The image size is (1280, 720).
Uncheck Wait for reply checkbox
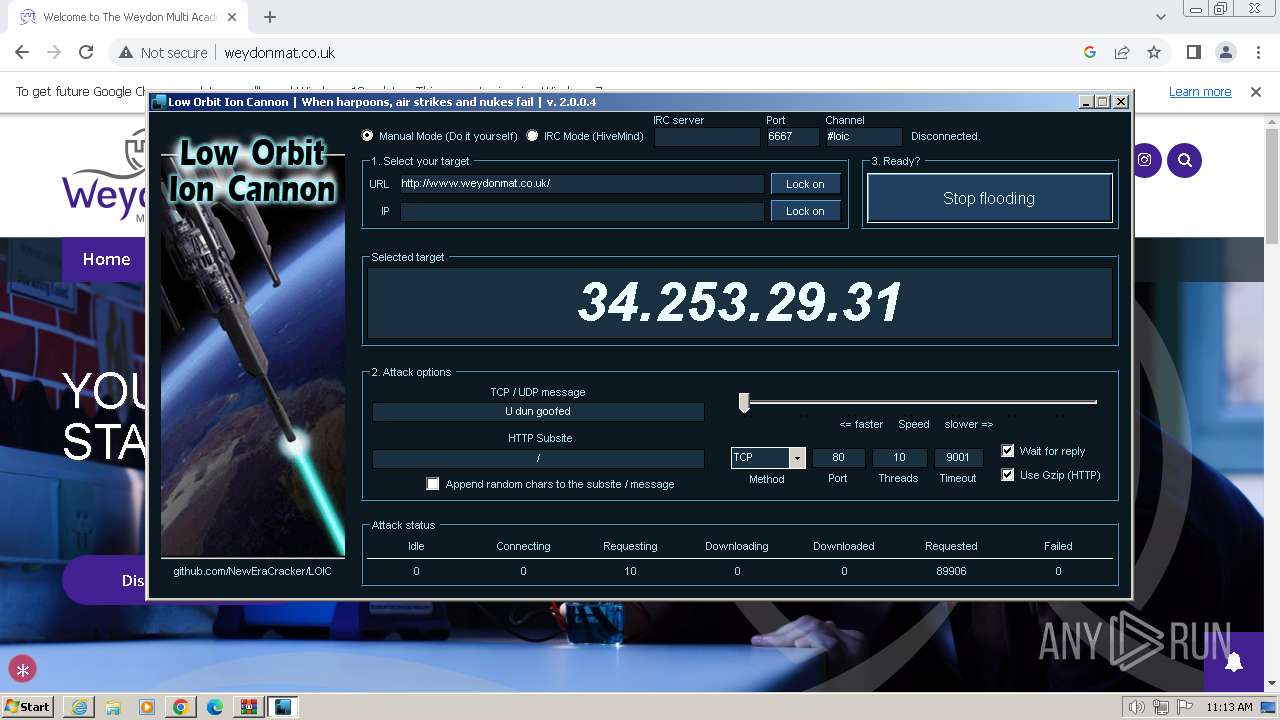[1008, 451]
